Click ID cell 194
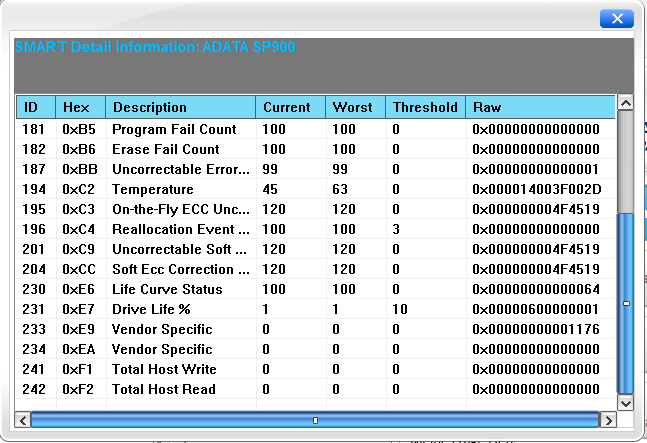The image size is (647, 443). click(33, 189)
